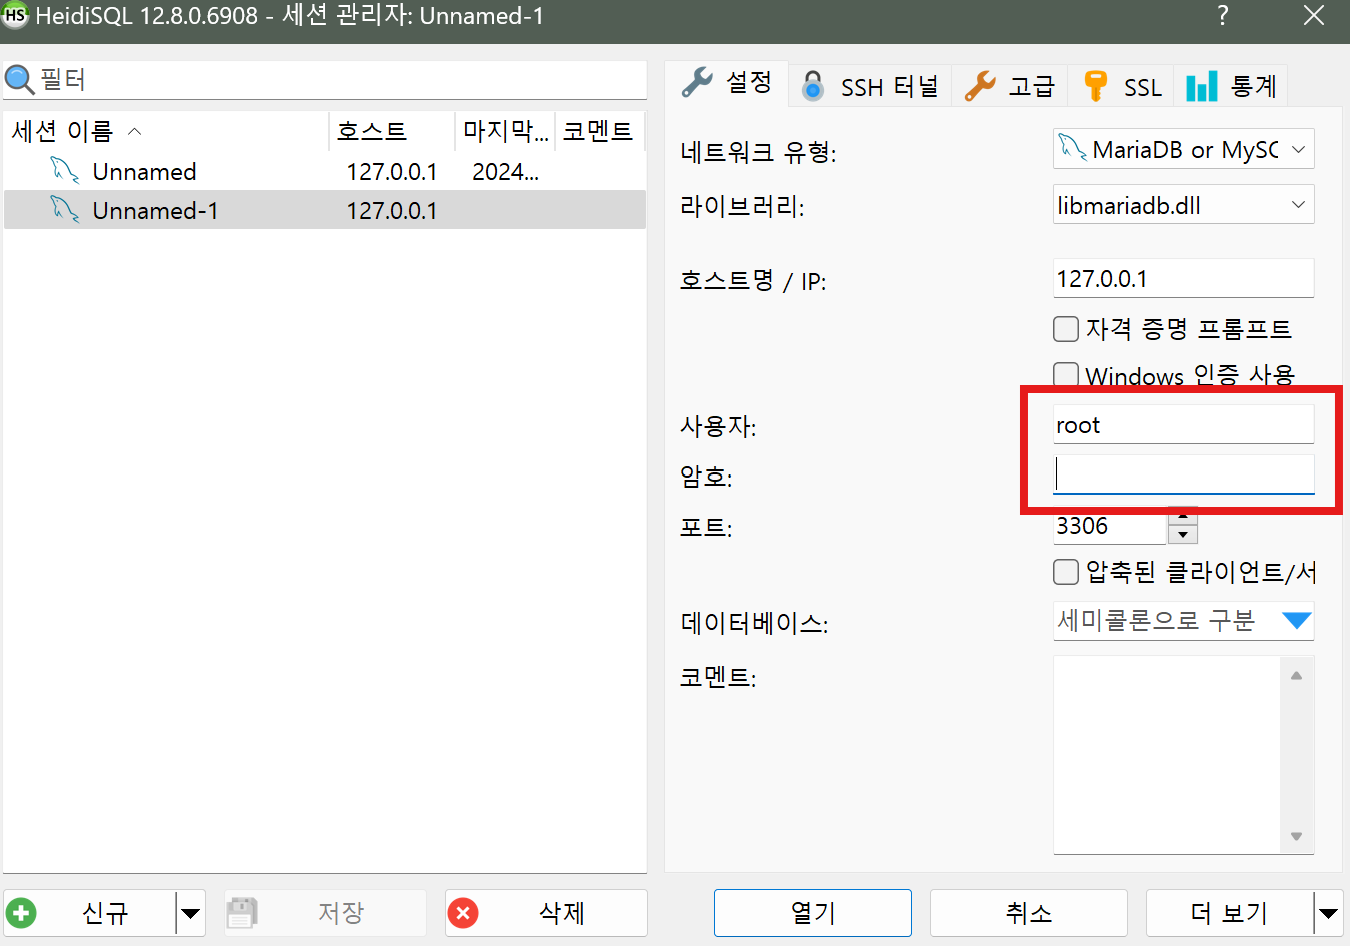The width and height of the screenshot is (1350, 946).
Task: Sort by 세션 이름 column header
Action: [165, 131]
